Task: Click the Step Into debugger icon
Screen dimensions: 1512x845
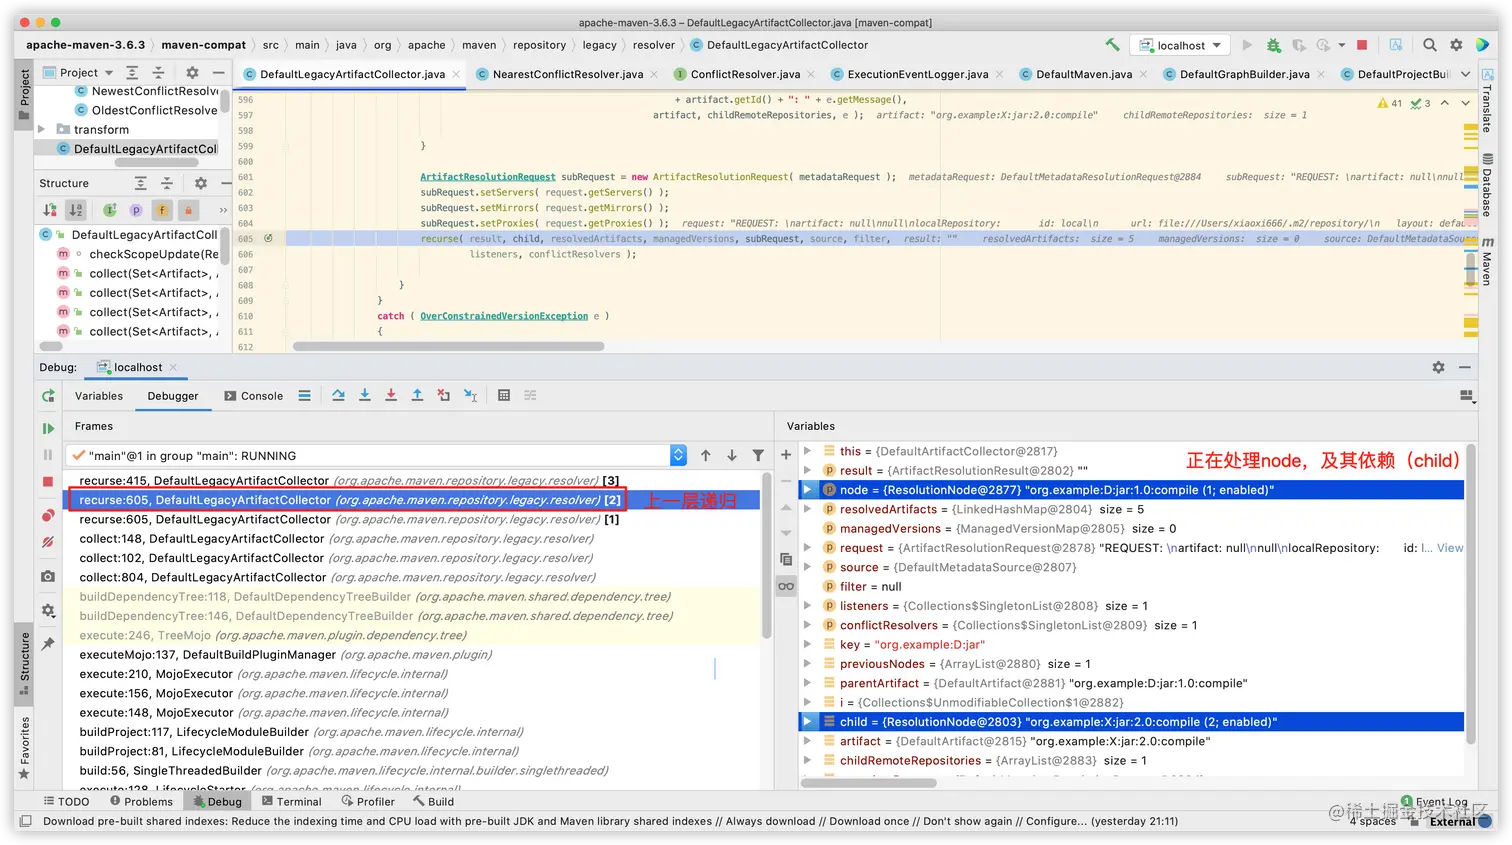Action: click(x=364, y=395)
